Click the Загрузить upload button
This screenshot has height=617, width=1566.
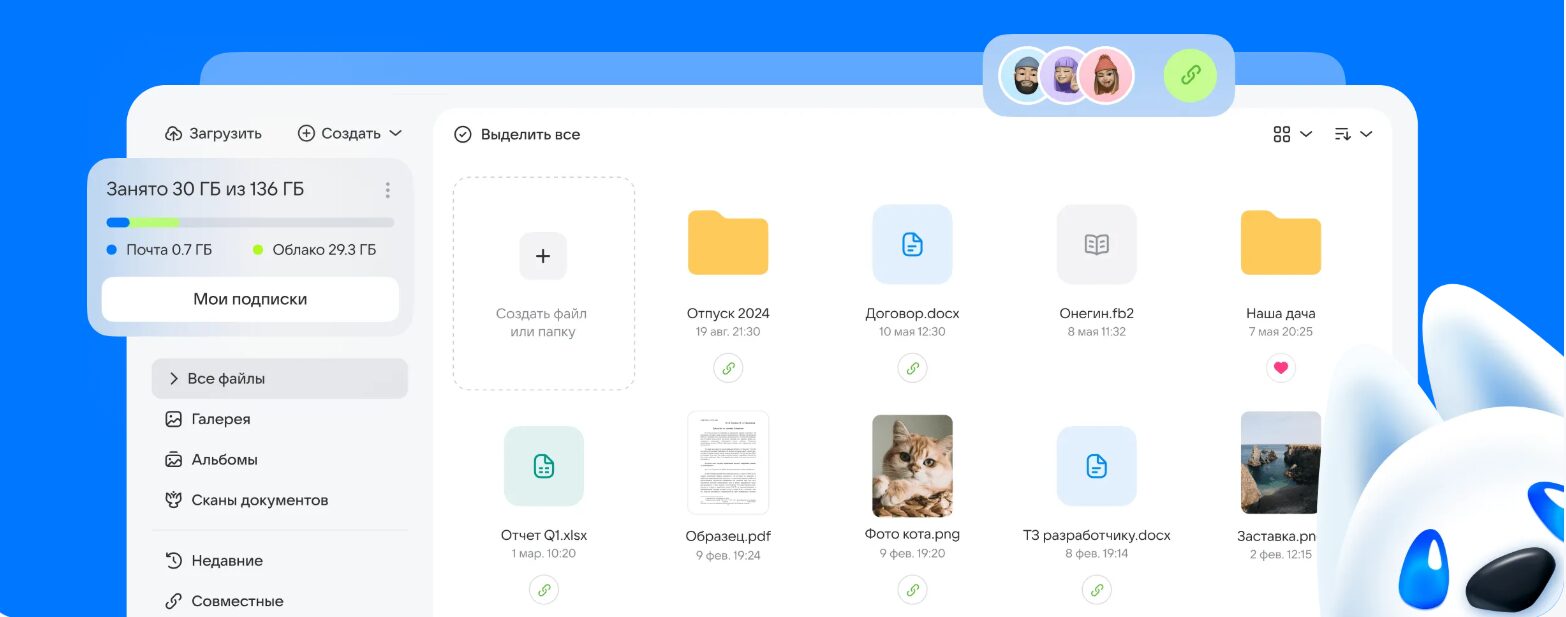coord(214,133)
